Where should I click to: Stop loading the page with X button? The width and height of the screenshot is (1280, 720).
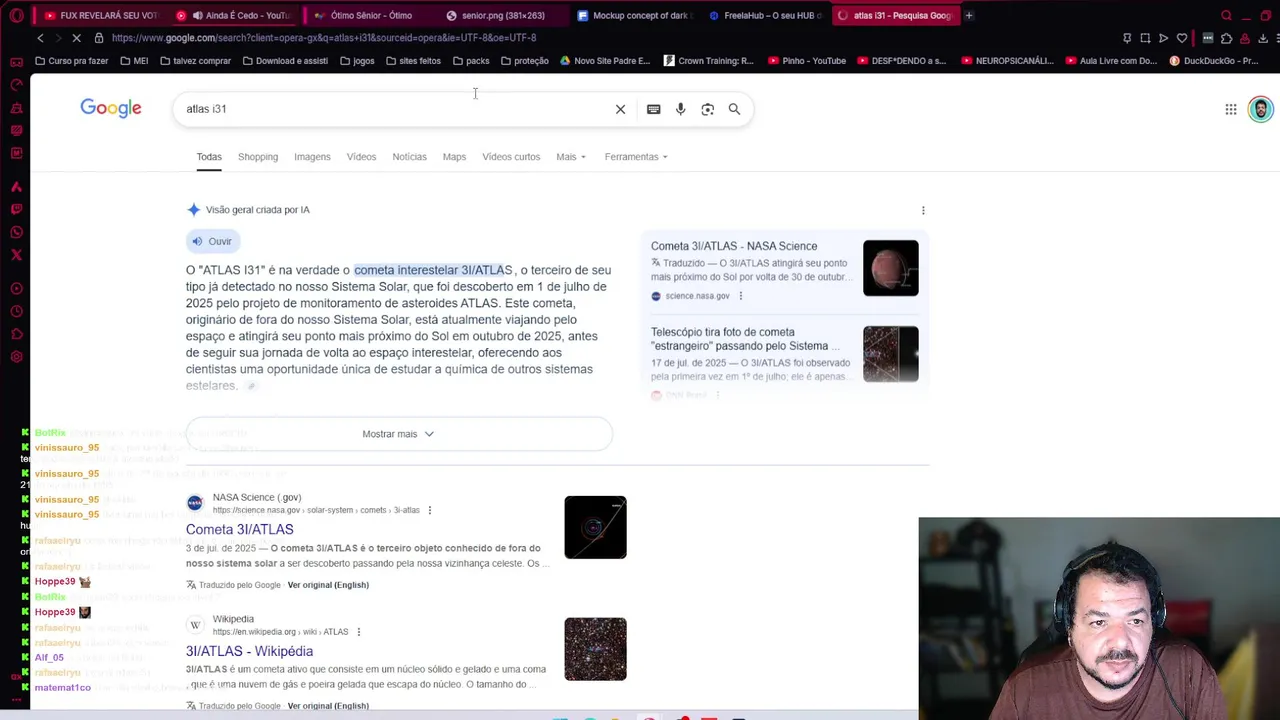click(77, 38)
